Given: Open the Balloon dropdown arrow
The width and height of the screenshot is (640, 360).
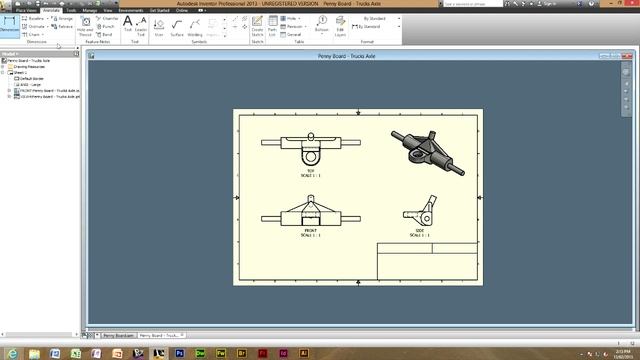Looking at the screenshot, I should pyautogui.click(x=322, y=35).
